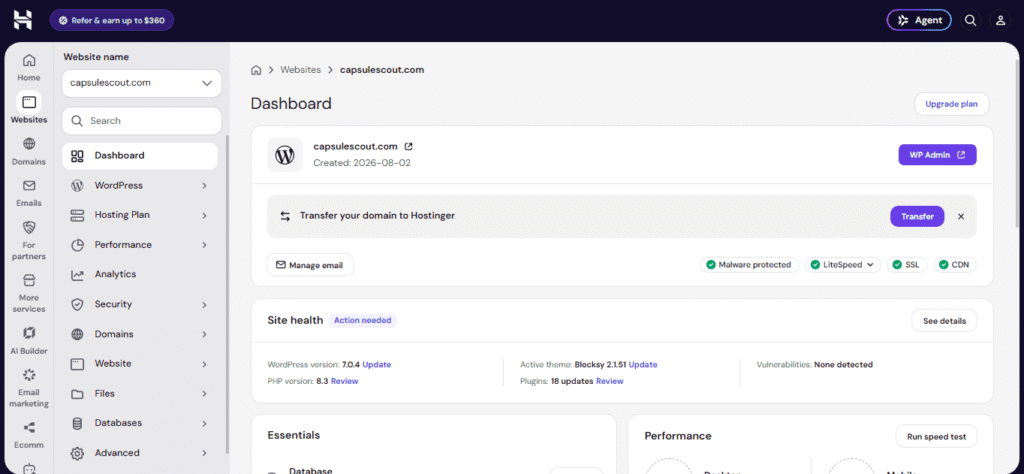Expand the Databases menu section
The height and width of the screenshot is (474, 1024).
pyautogui.click(x=140, y=423)
